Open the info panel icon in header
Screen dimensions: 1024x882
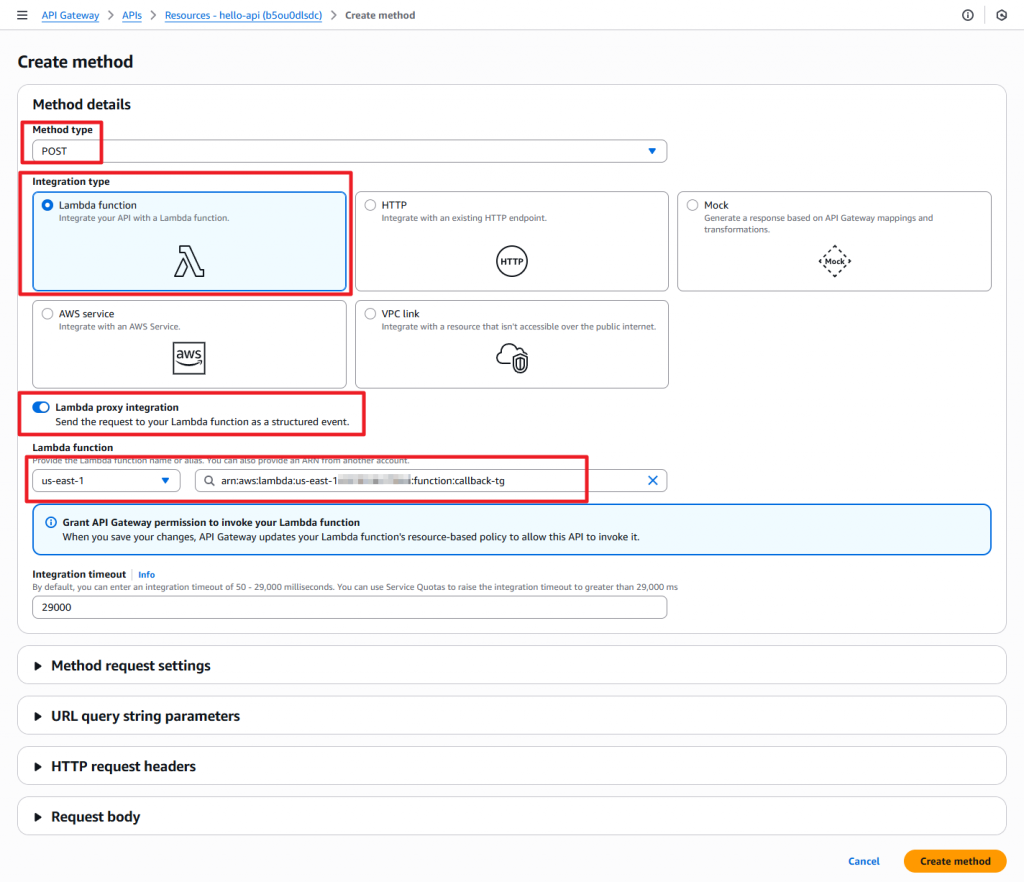(x=967, y=15)
